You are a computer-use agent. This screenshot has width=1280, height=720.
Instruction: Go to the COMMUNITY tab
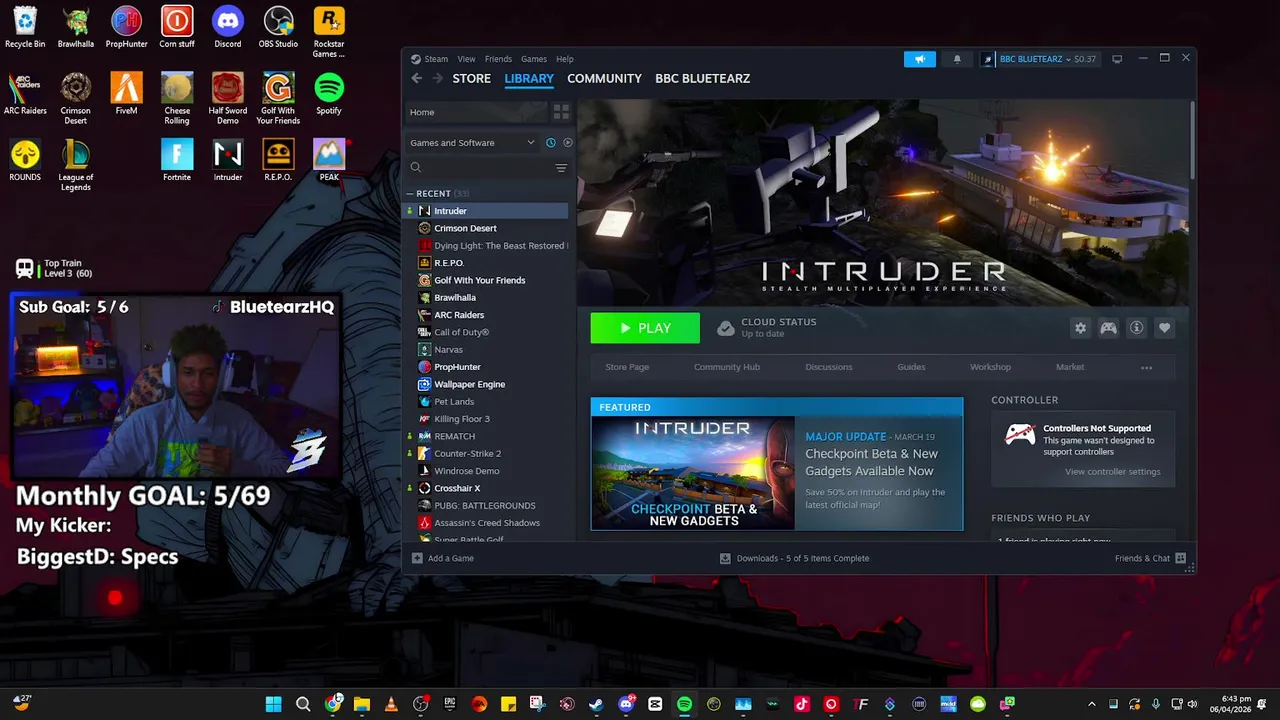(x=604, y=78)
